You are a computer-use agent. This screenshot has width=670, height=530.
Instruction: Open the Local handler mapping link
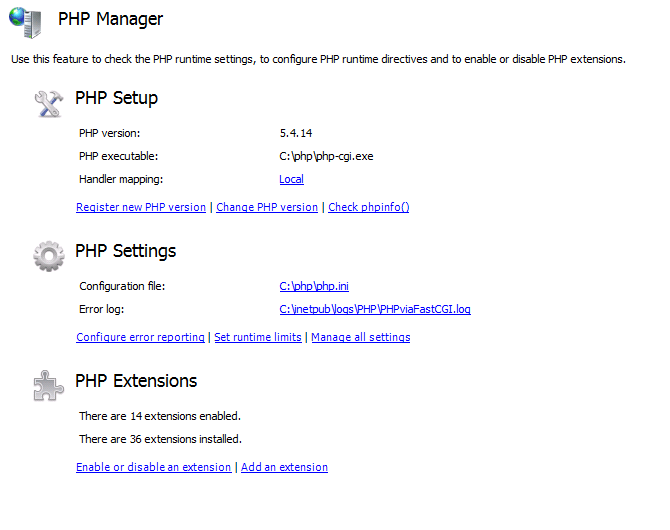[291, 179]
